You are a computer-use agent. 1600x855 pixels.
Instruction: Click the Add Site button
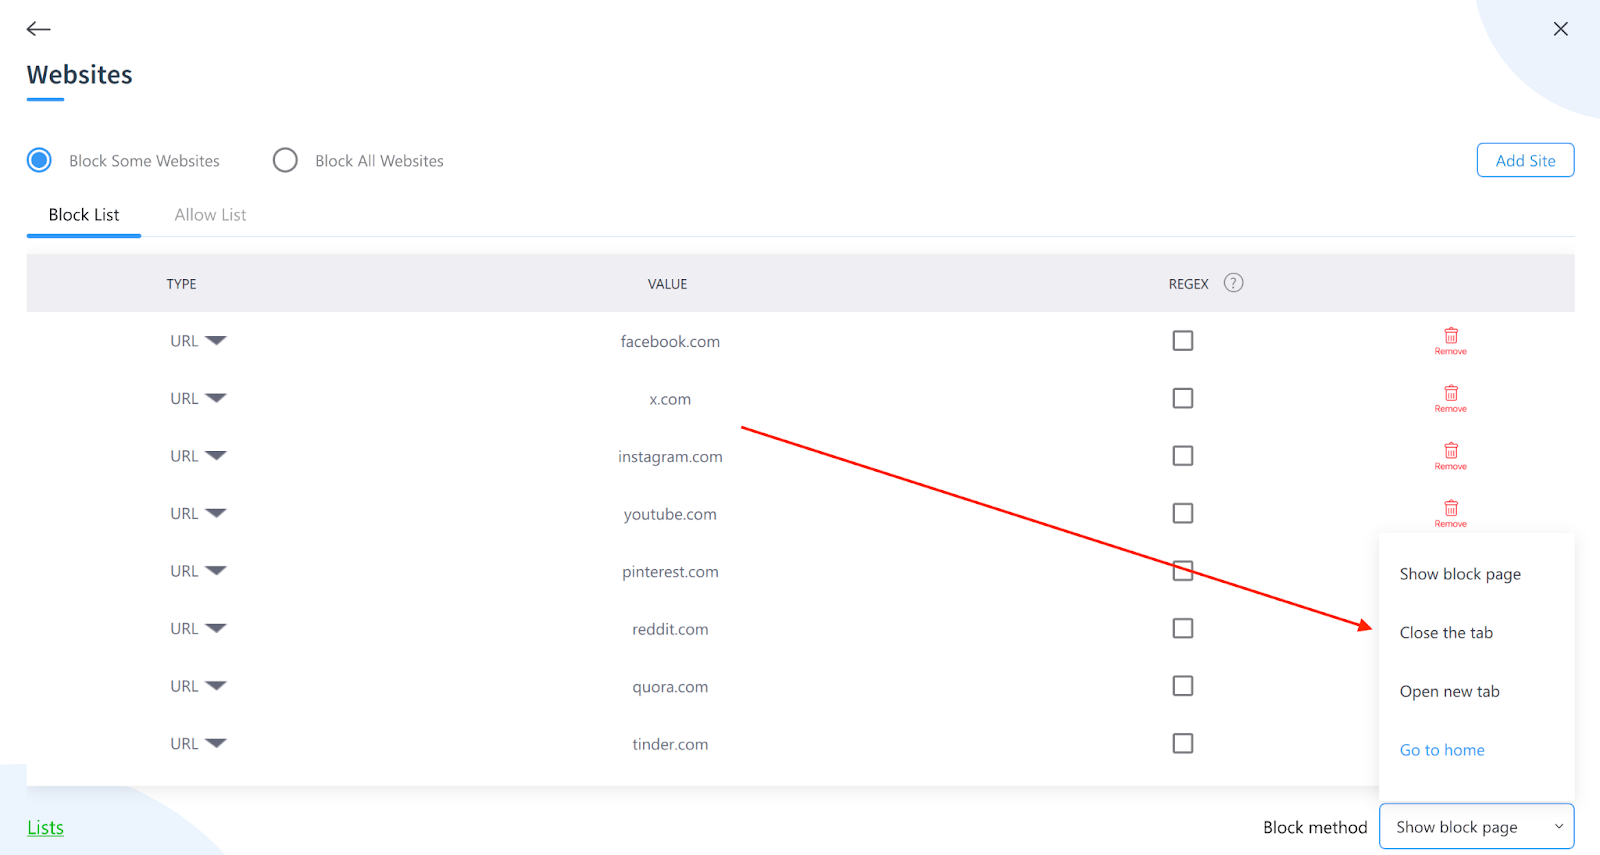tap(1525, 160)
